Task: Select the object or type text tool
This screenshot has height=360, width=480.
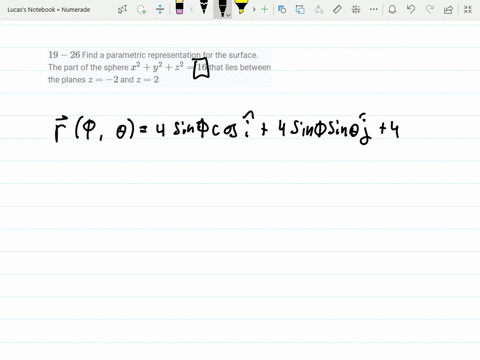Action: (x=122, y=9)
